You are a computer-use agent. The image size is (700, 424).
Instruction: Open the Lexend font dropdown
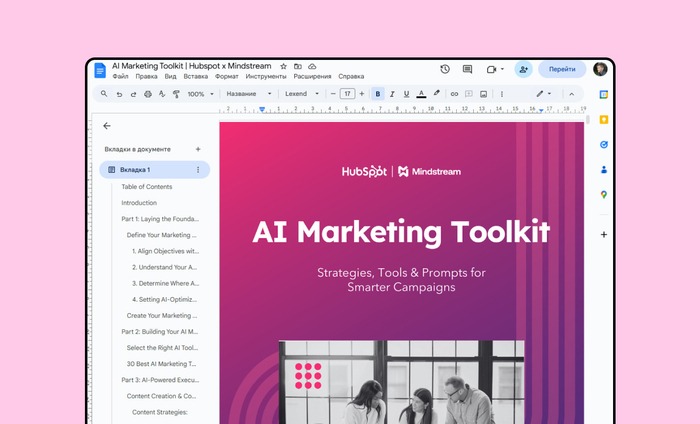(302, 94)
